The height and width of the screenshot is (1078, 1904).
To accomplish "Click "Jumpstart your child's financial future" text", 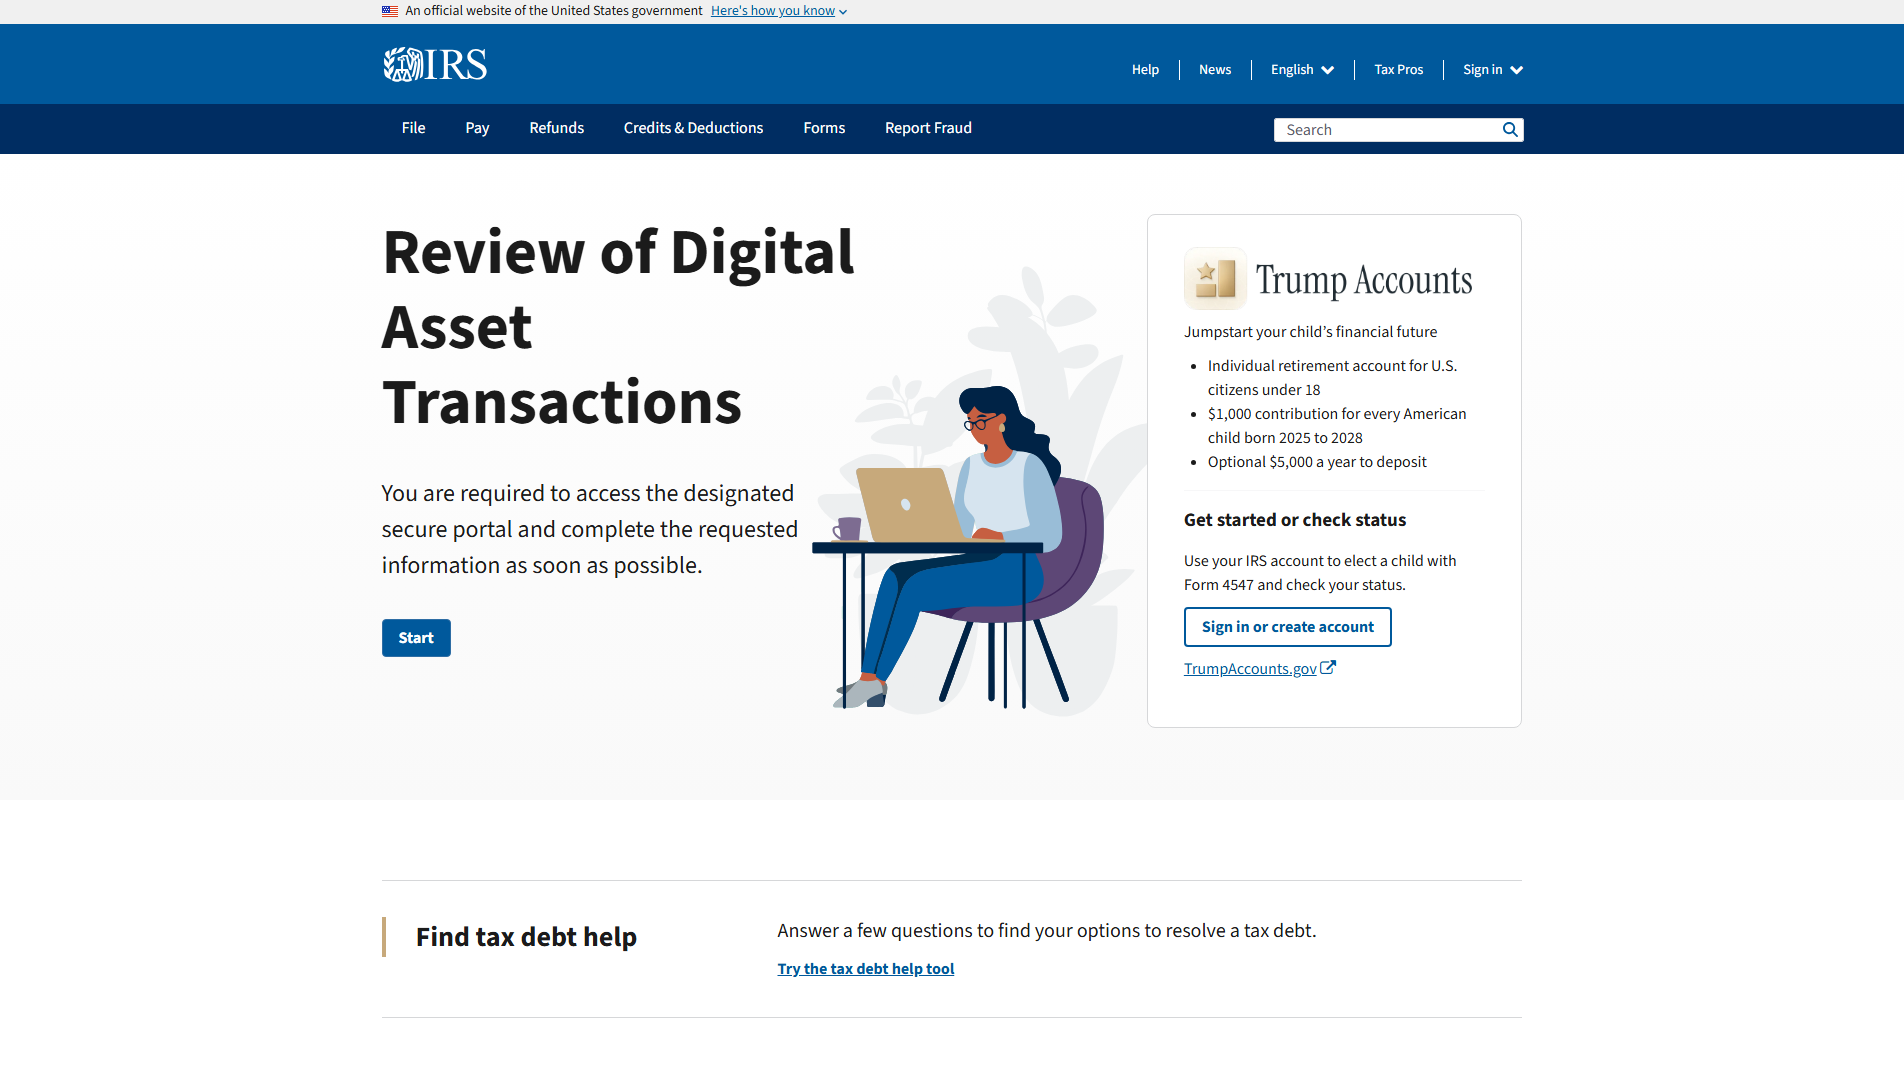I will point(1310,332).
